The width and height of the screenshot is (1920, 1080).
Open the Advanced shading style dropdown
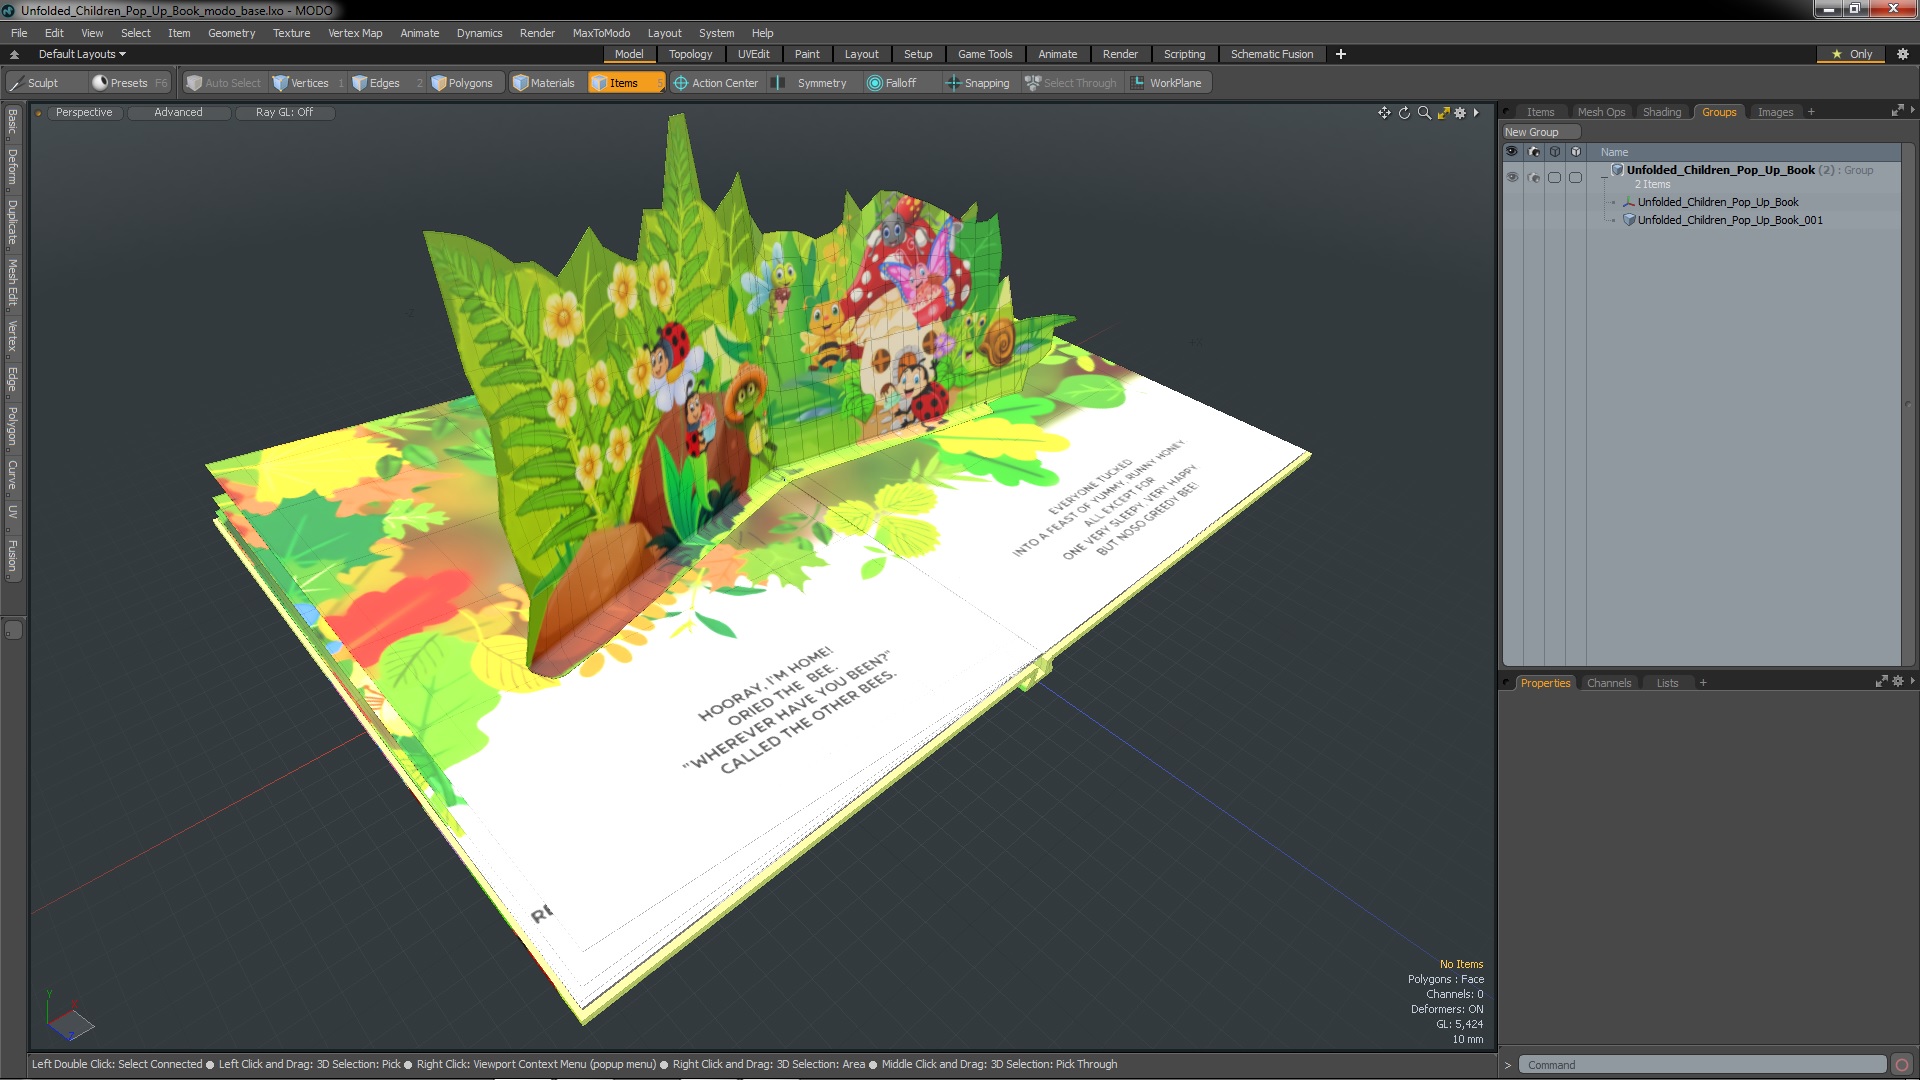point(178,112)
